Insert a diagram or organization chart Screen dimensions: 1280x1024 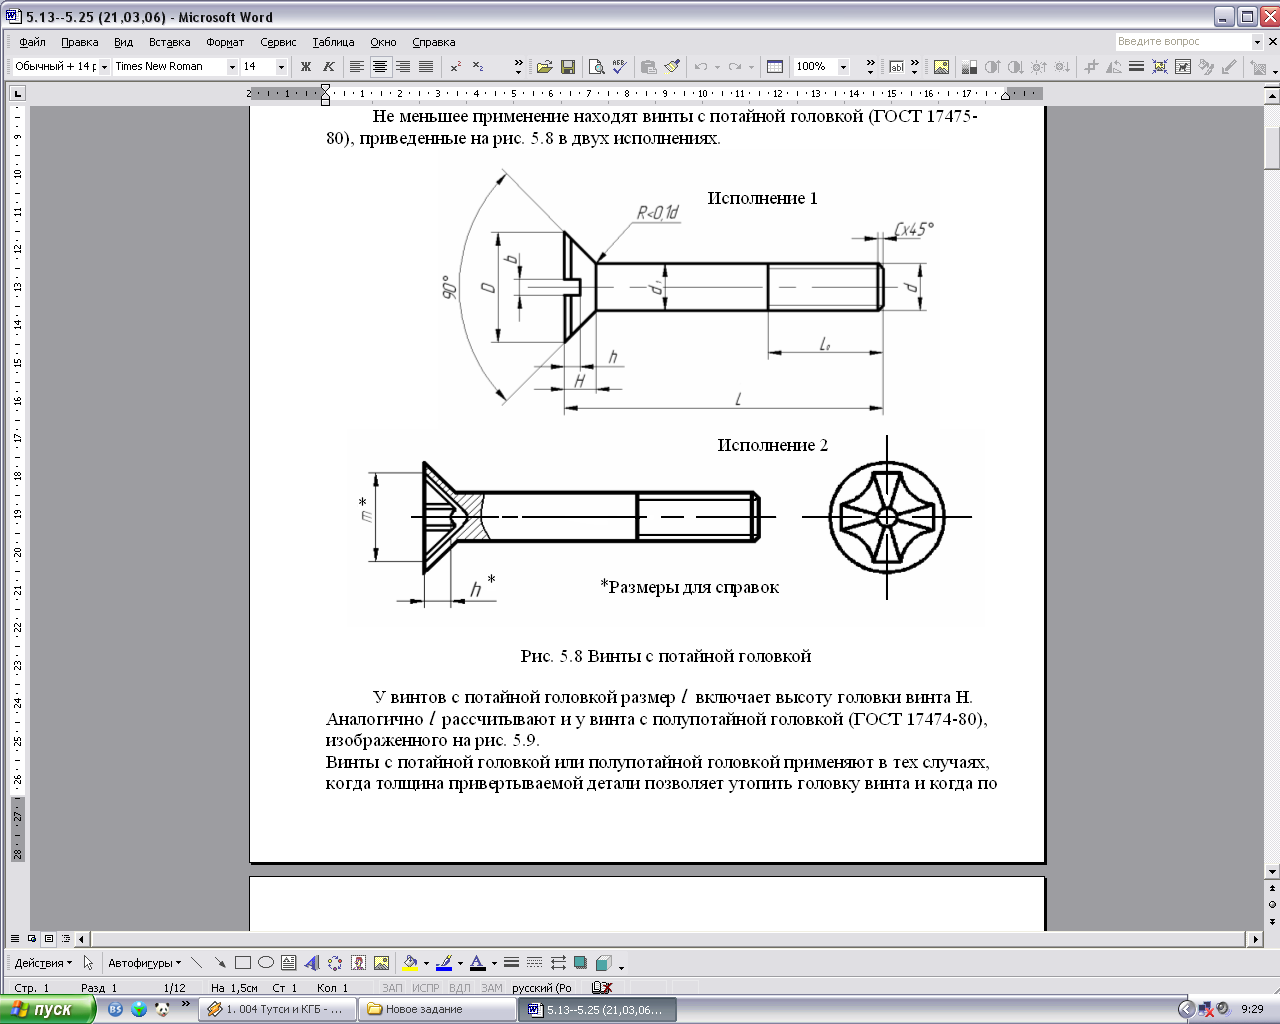335,963
